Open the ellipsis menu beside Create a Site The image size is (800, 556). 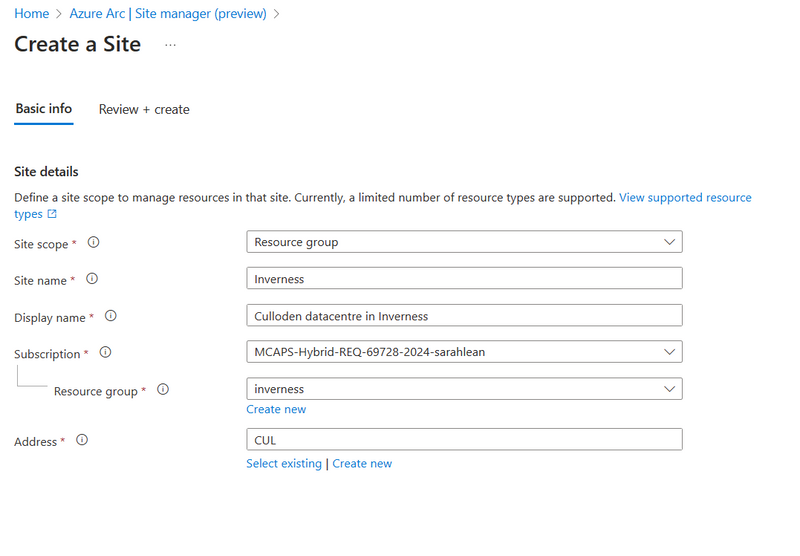point(170,45)
